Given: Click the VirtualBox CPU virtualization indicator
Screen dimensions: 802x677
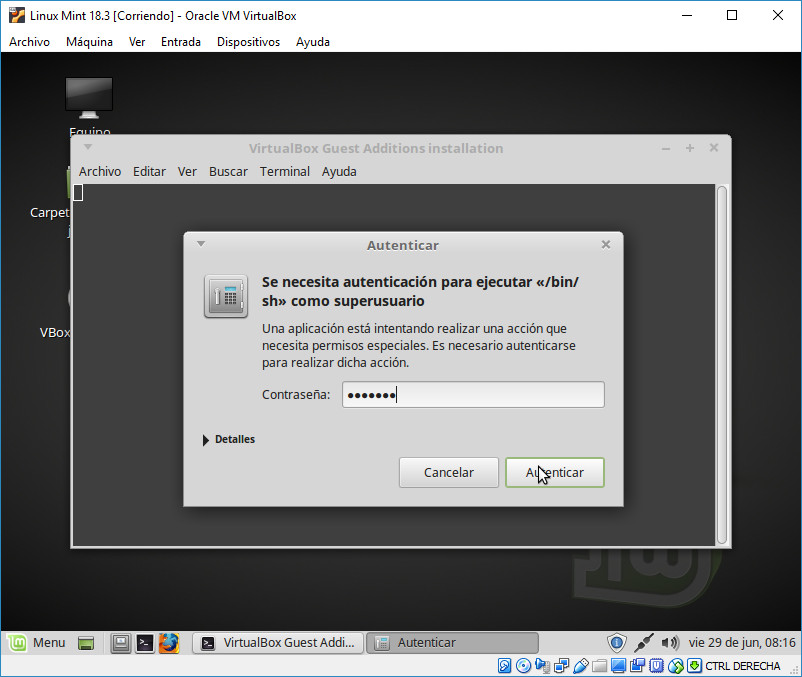Looking at the screenshot, I should (x=657, y=665).
